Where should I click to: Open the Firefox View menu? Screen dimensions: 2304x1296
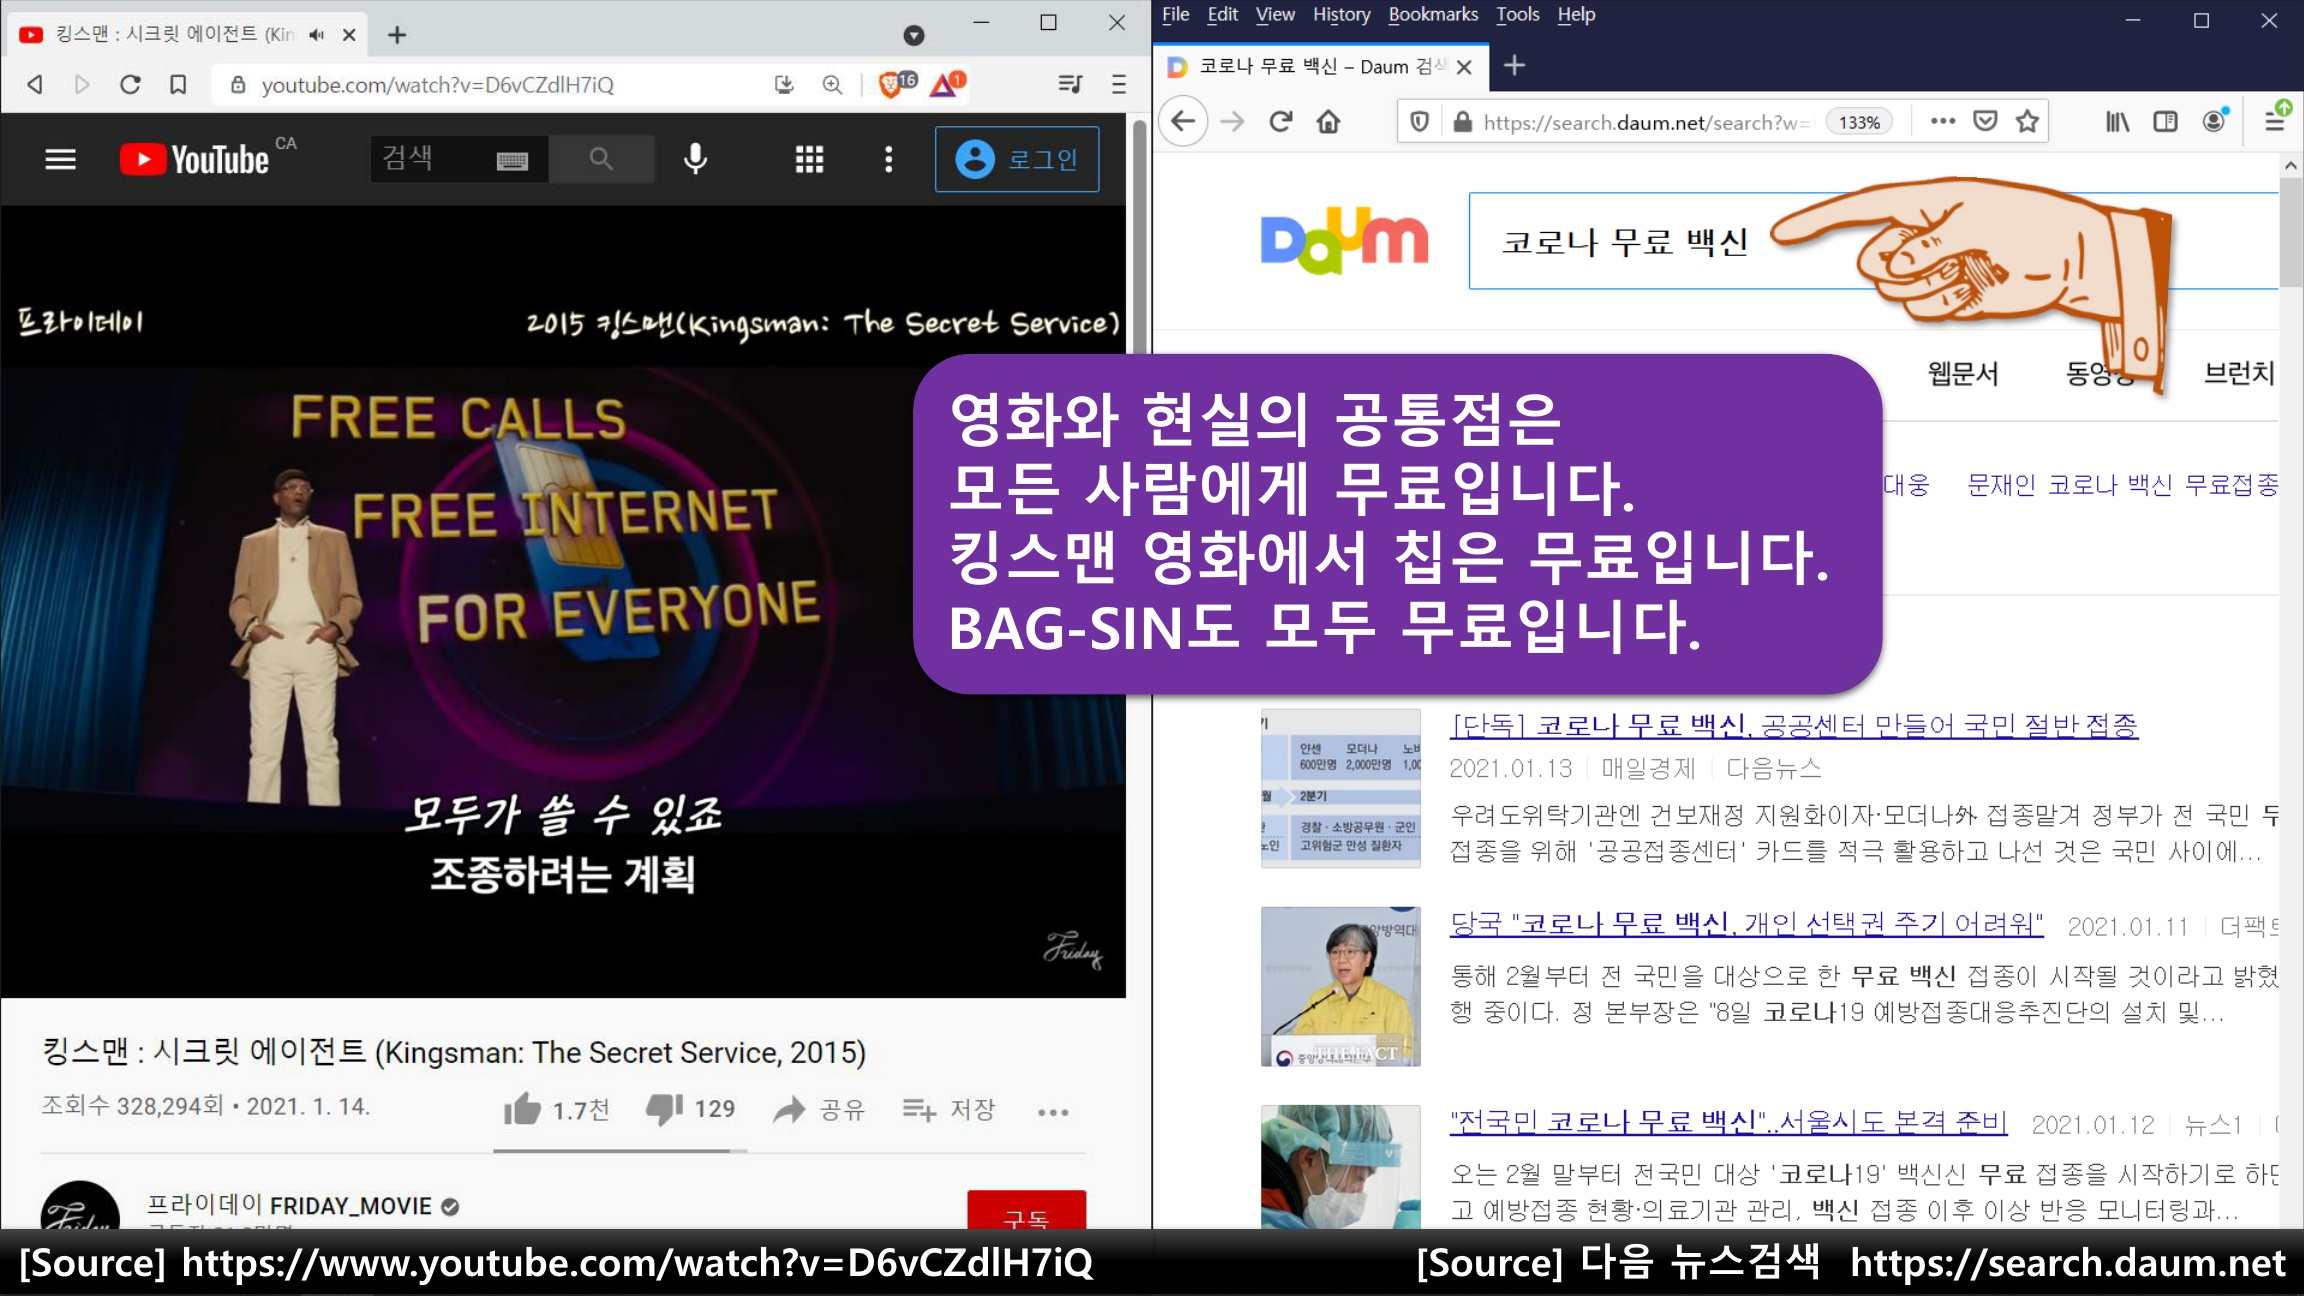1275,14
